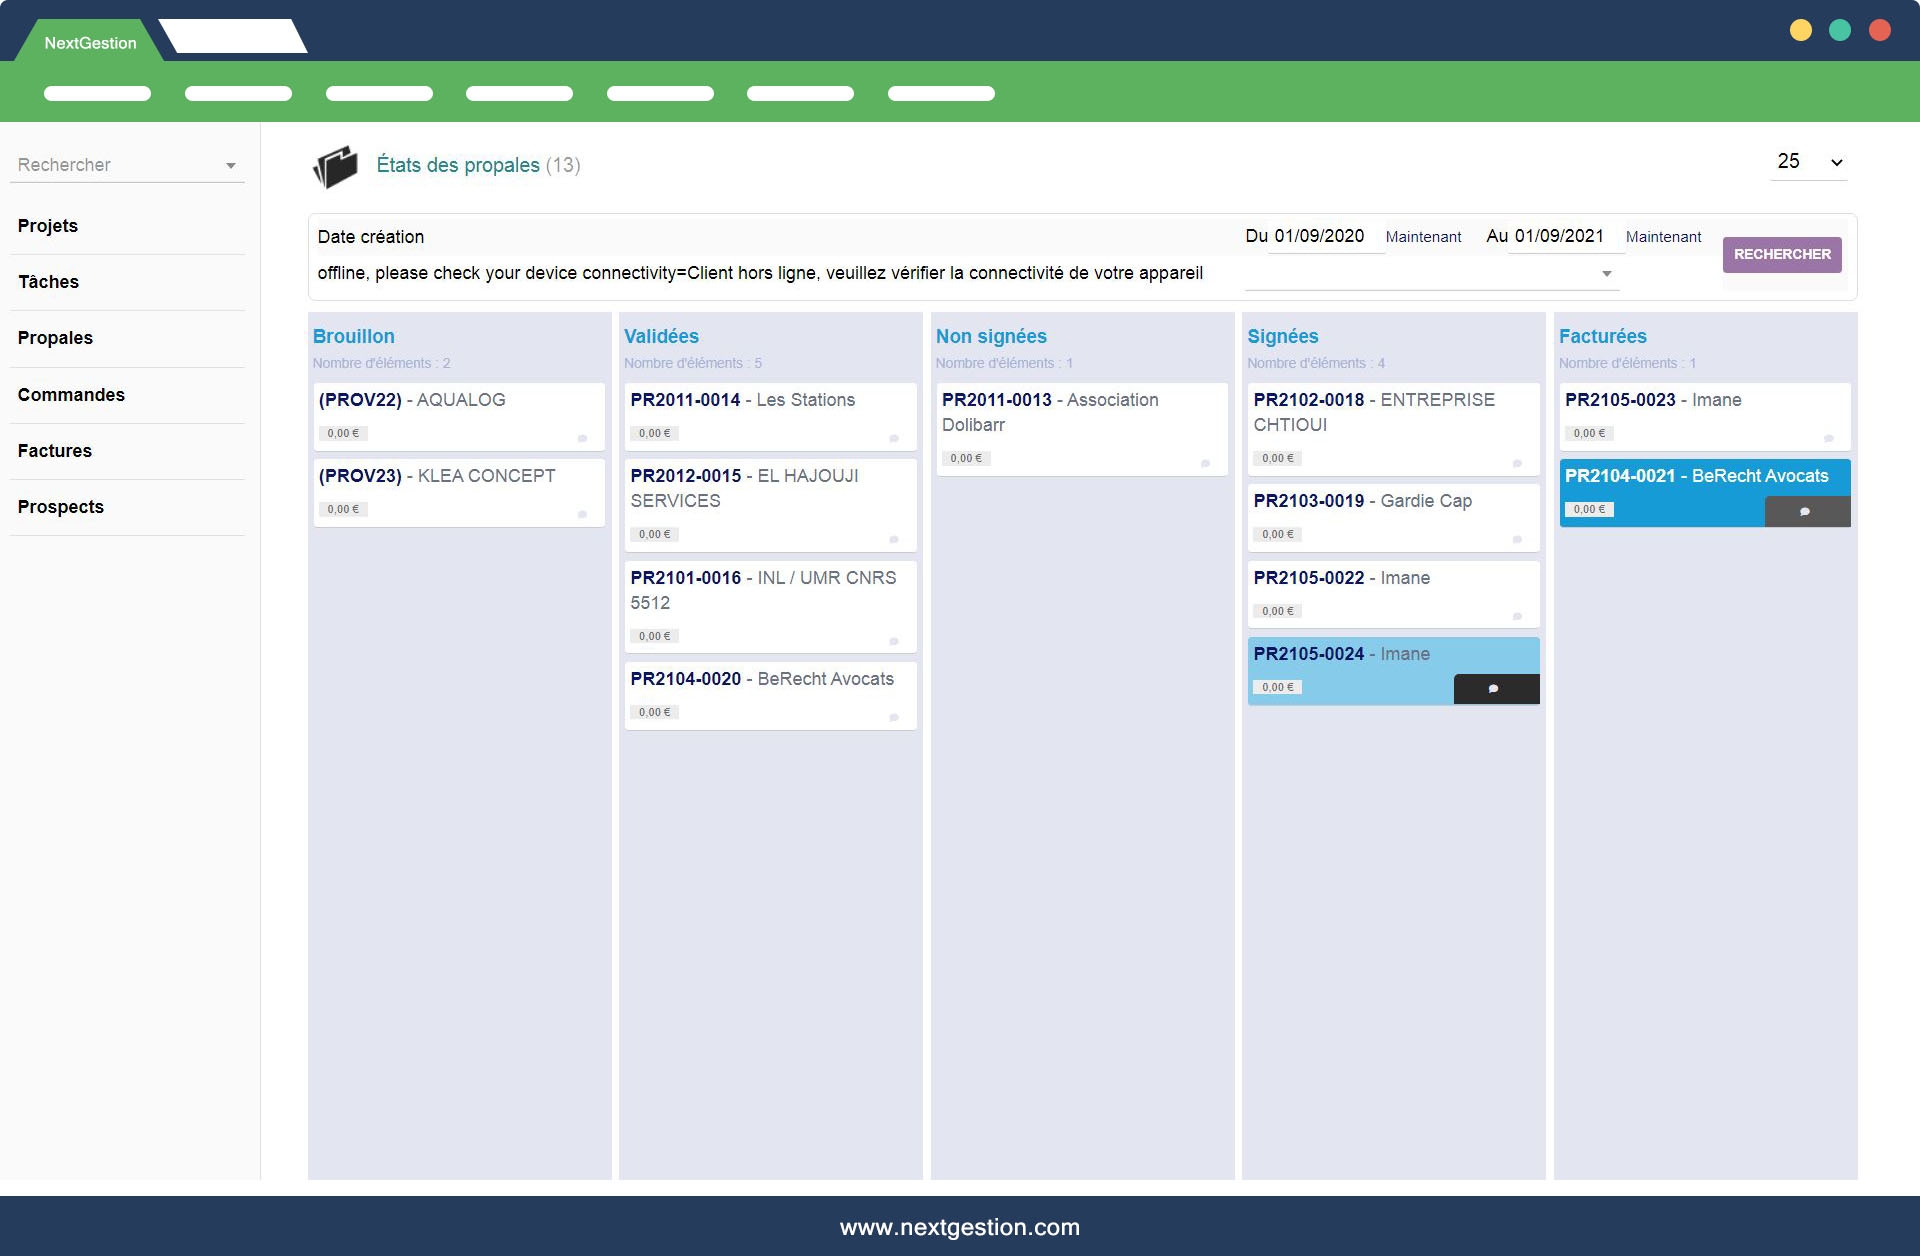
Task: Click comment bubble on PR2011-0013 Association Dolibarr card
Action: pos(1205,463)
